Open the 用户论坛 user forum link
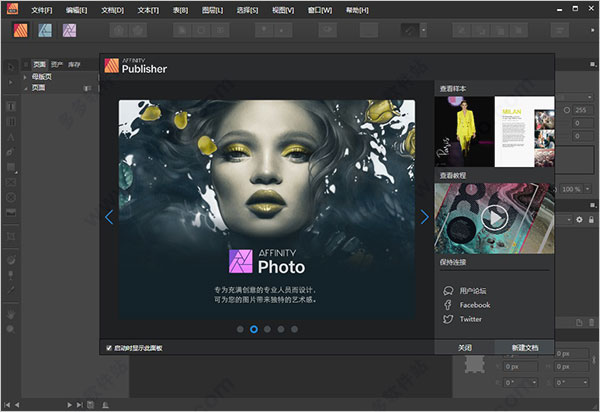The width and height of the screenshot is (600, 412). point(473,291)
